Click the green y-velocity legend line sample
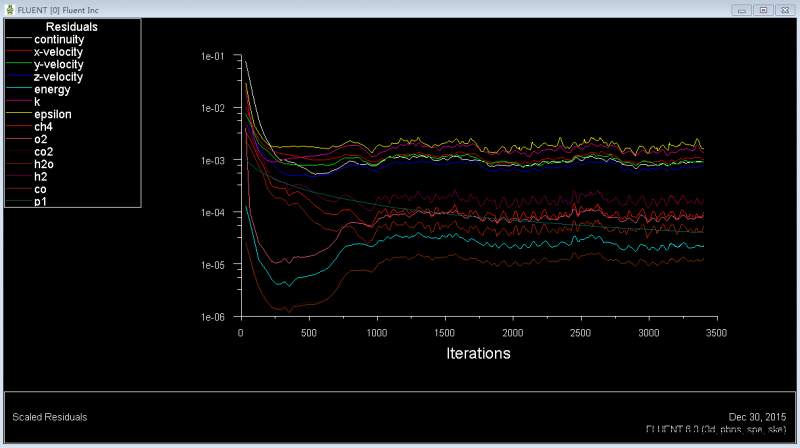 pos(19,64)
